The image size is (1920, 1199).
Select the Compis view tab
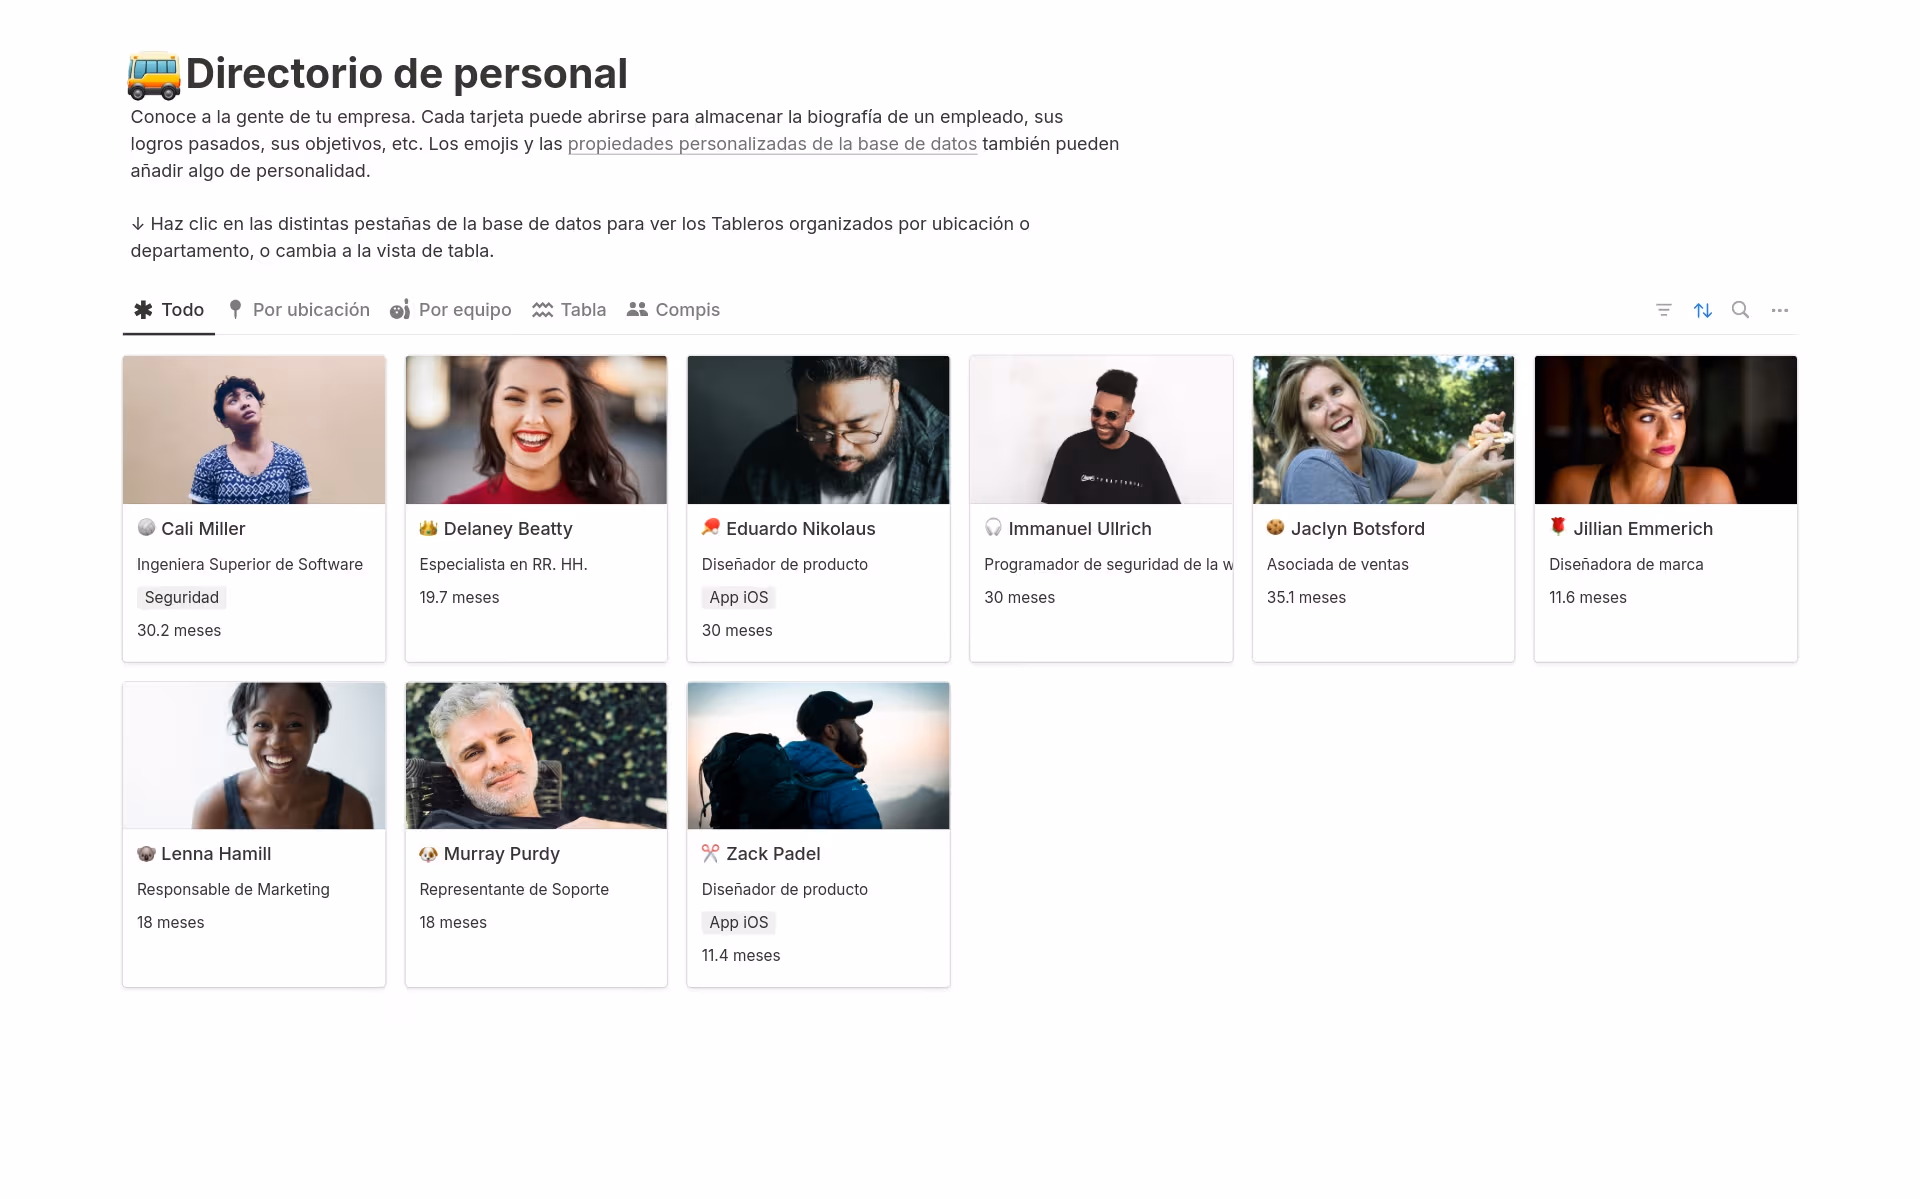click(x=673, y=310)
